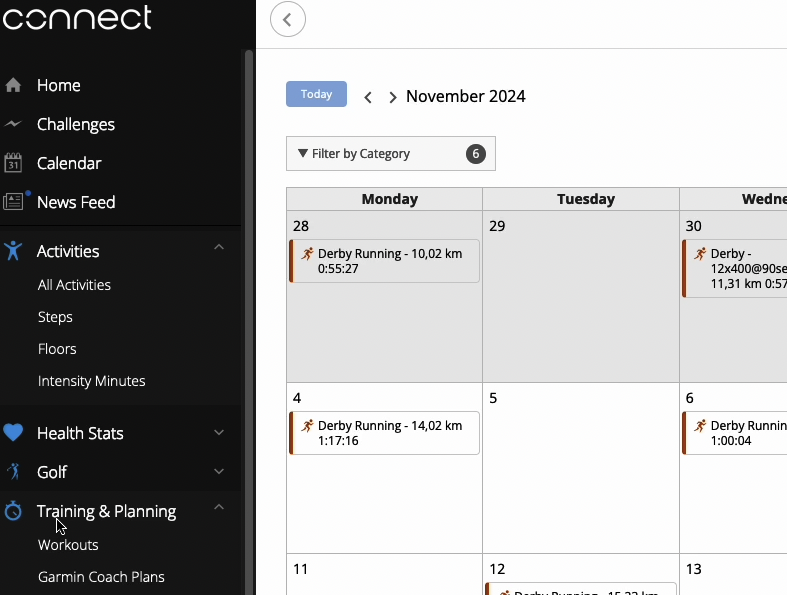The image size is (787, 595).
Task: Click the Activities person icon
Action: 13,251
